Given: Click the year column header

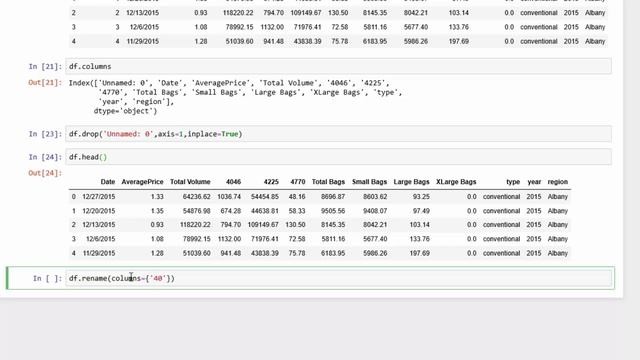Looking at the screenshot, I should 534,182.
